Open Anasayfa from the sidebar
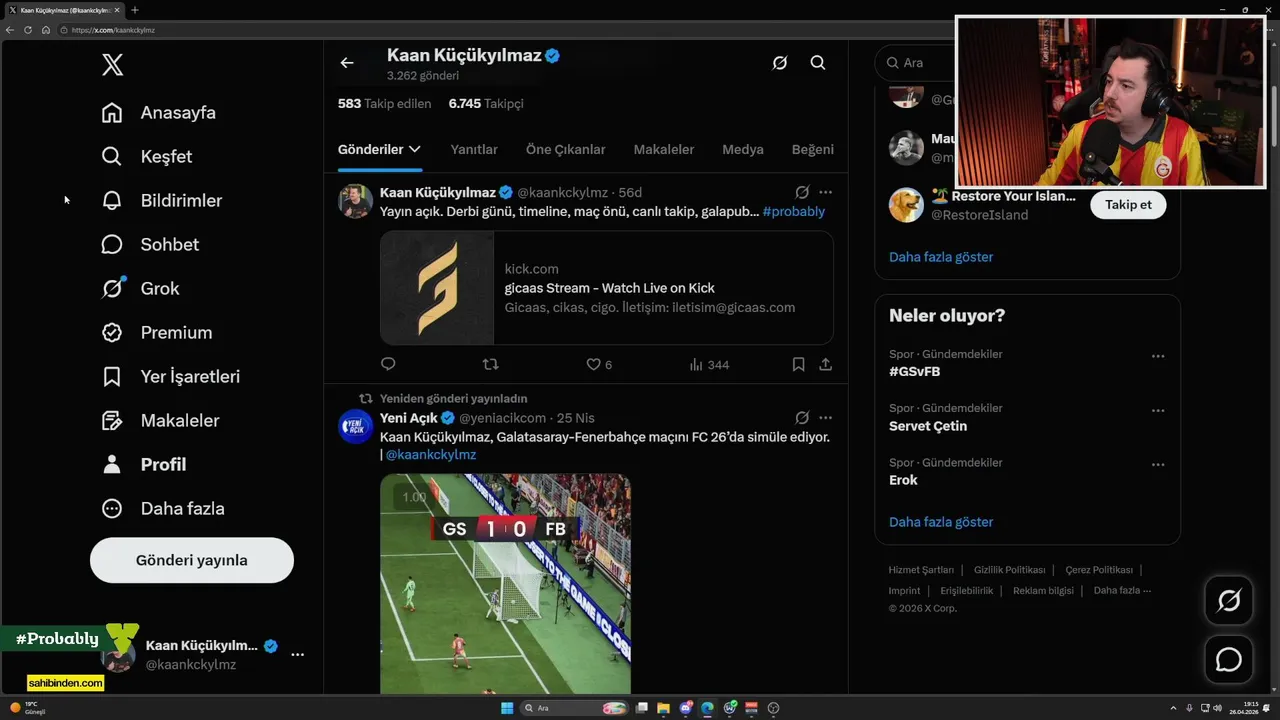The image size is (1280, 720). click(x=159, y=113)
